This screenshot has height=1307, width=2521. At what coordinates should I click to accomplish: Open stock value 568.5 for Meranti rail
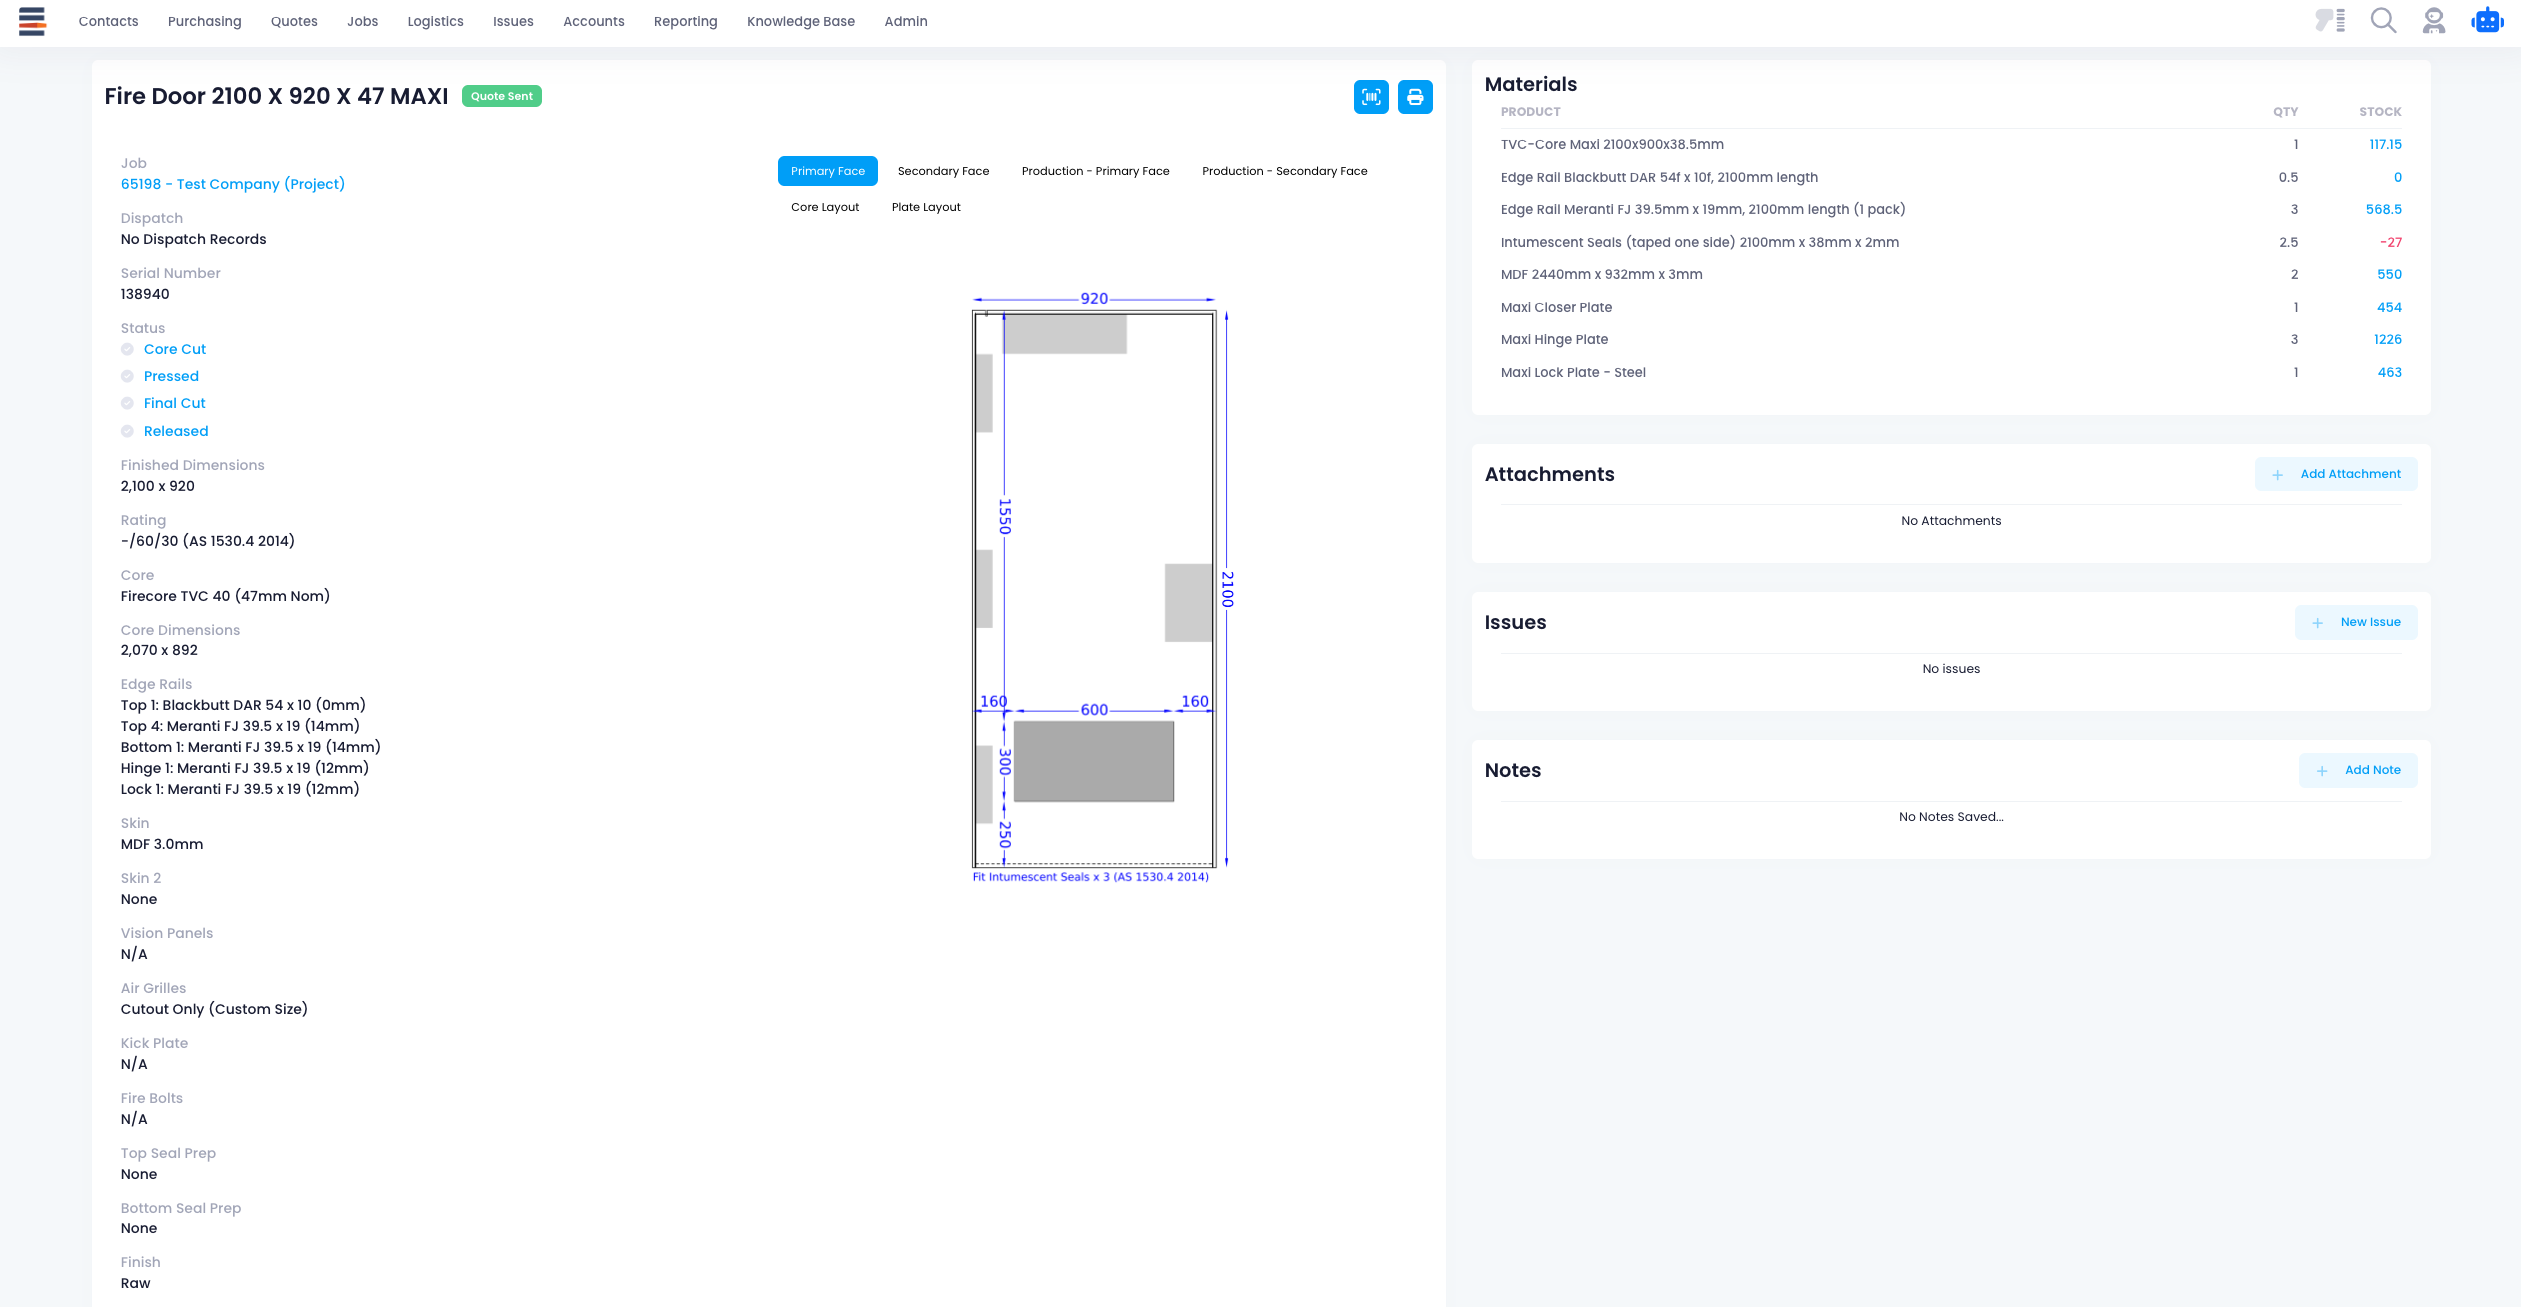(x=2383, y=209)
